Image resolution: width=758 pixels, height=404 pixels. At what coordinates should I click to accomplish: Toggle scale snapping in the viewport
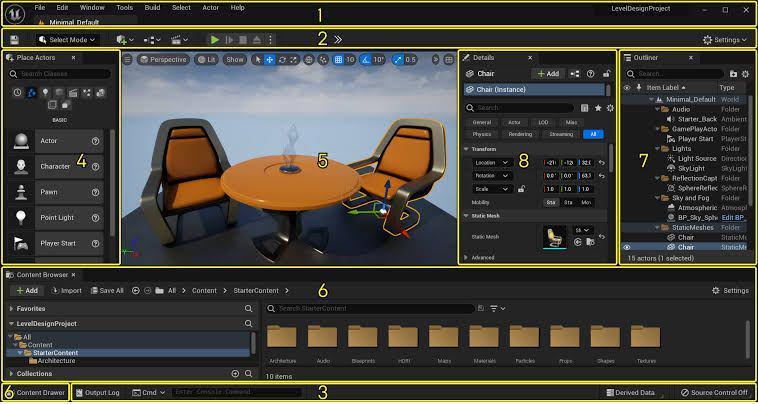tap(398, 59)
